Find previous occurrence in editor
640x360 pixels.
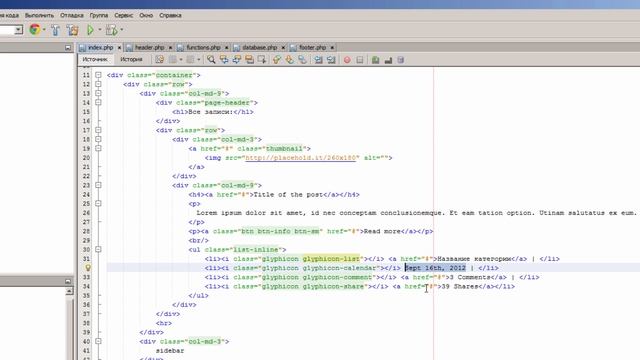click(x=224, y=60)
